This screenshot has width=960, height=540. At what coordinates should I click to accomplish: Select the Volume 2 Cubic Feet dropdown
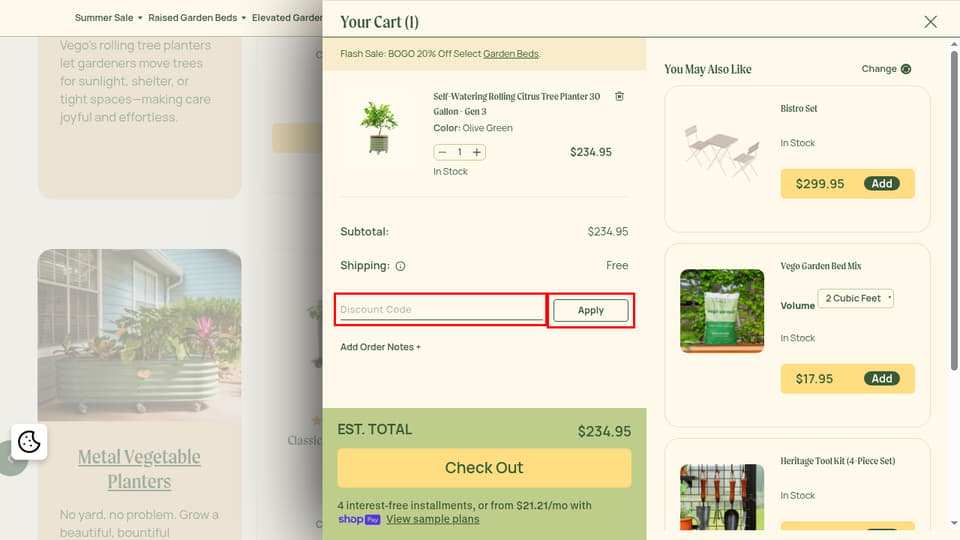click(x=855, y=298)
